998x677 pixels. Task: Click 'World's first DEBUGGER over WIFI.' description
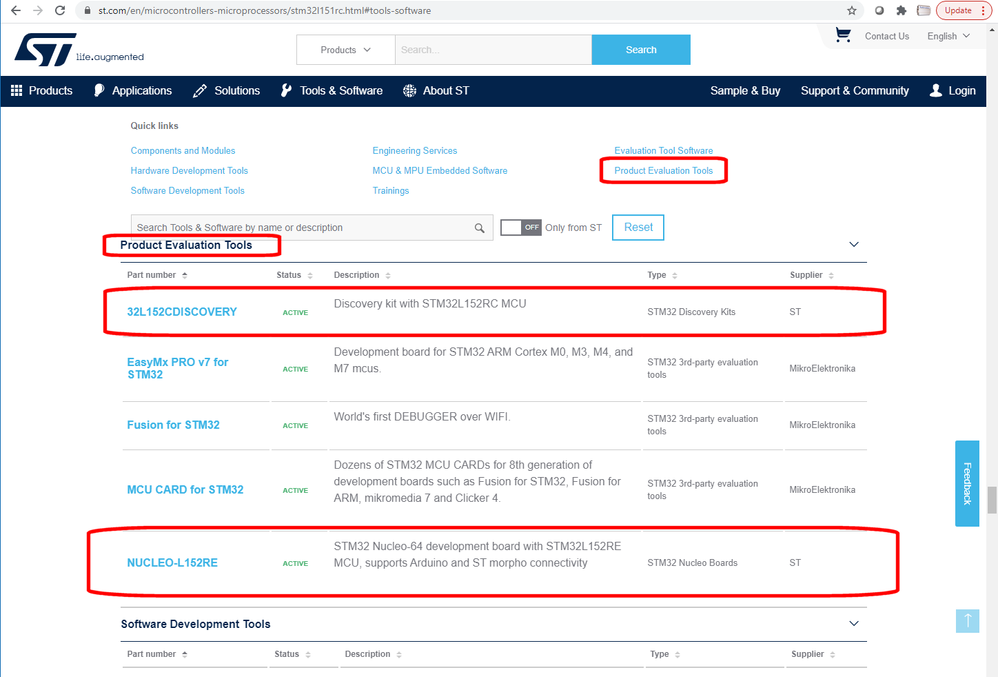422,417
